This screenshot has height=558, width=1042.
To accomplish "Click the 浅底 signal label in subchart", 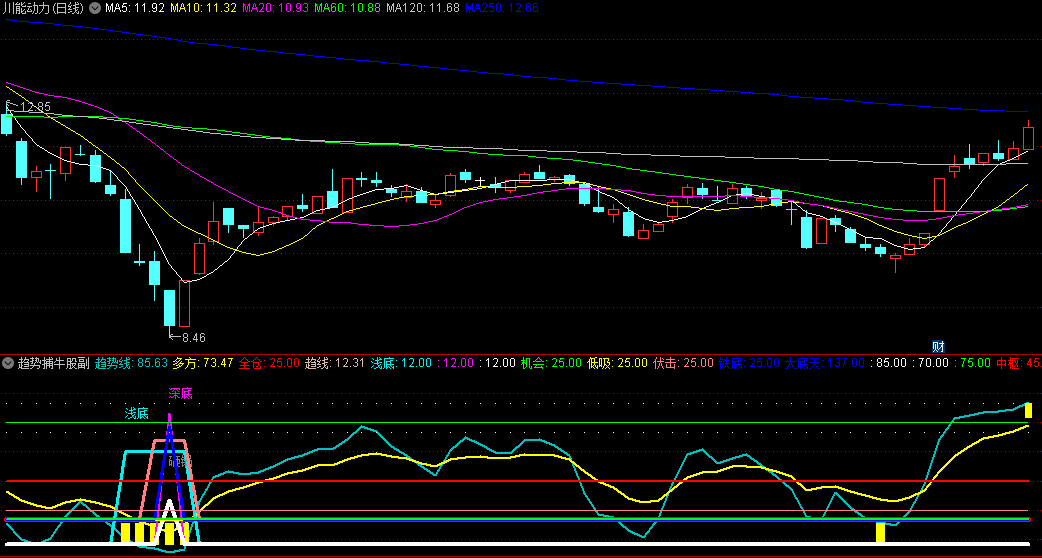I will (136, 413).
